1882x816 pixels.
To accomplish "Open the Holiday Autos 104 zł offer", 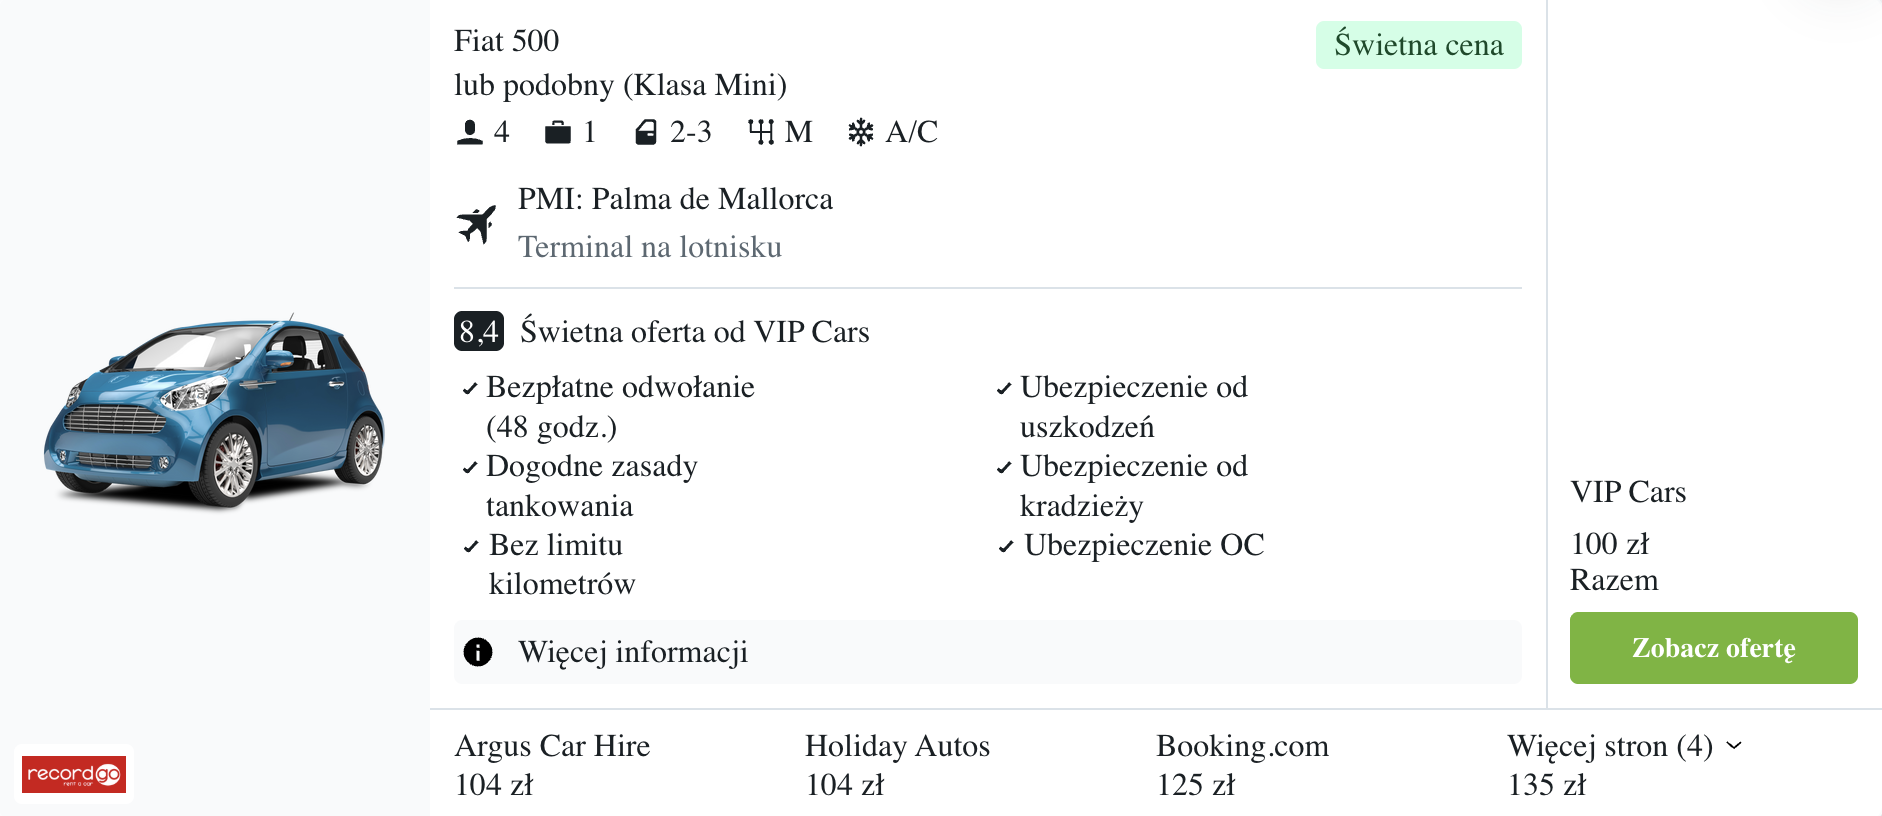I will coord(897,765).
